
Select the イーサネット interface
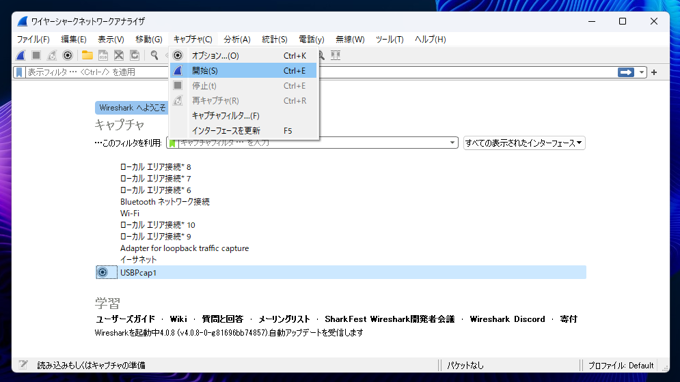[138, 259]
